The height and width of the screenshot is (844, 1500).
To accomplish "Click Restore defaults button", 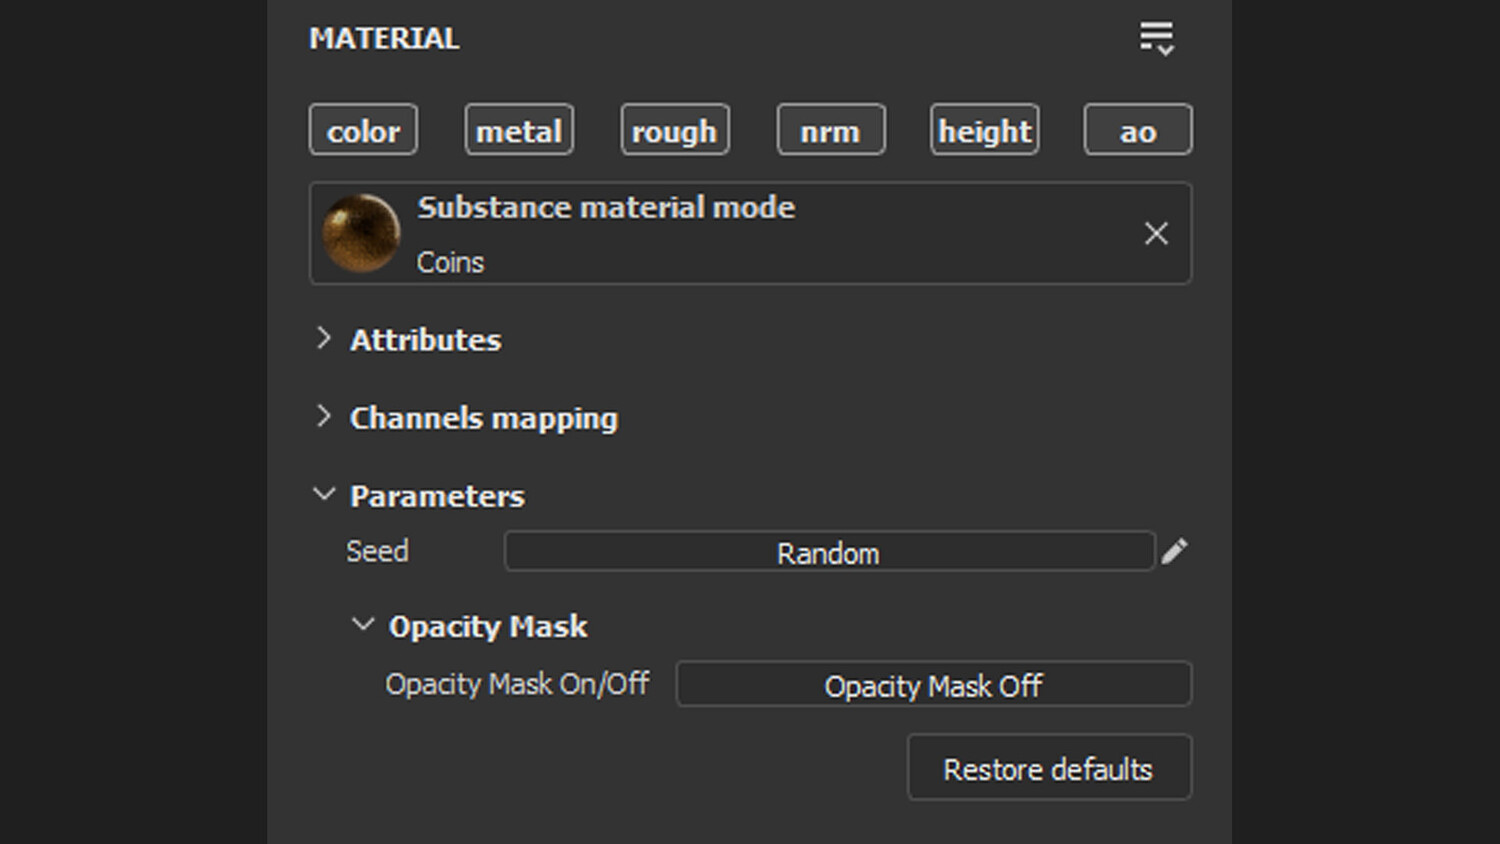I will click(1048, 768).
